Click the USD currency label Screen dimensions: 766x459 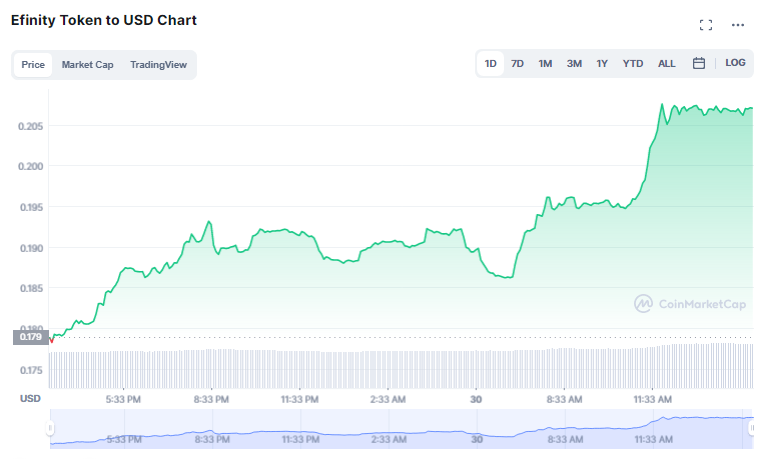tap(30, 398)
